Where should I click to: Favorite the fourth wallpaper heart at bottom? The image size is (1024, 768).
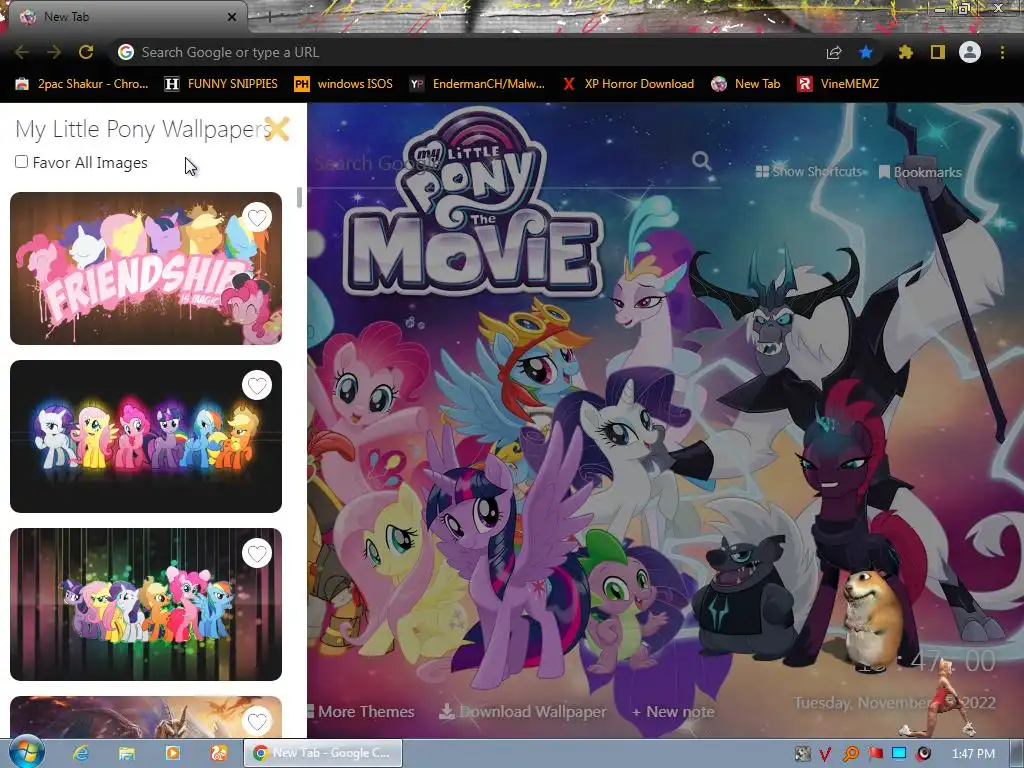point(257,721)
